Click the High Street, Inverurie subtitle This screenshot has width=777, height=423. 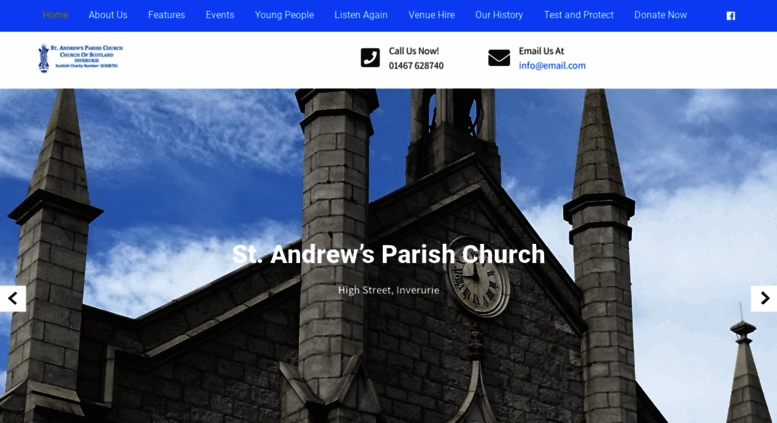[388, 290]
